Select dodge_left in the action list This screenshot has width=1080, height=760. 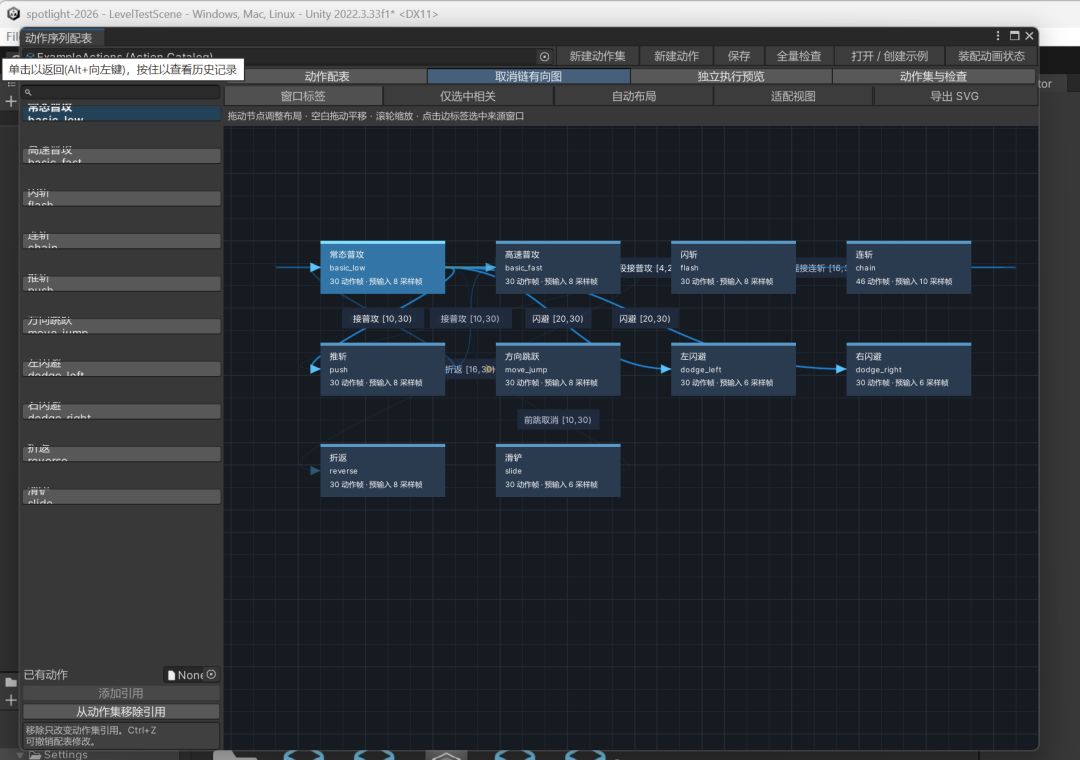pos(121,369)
